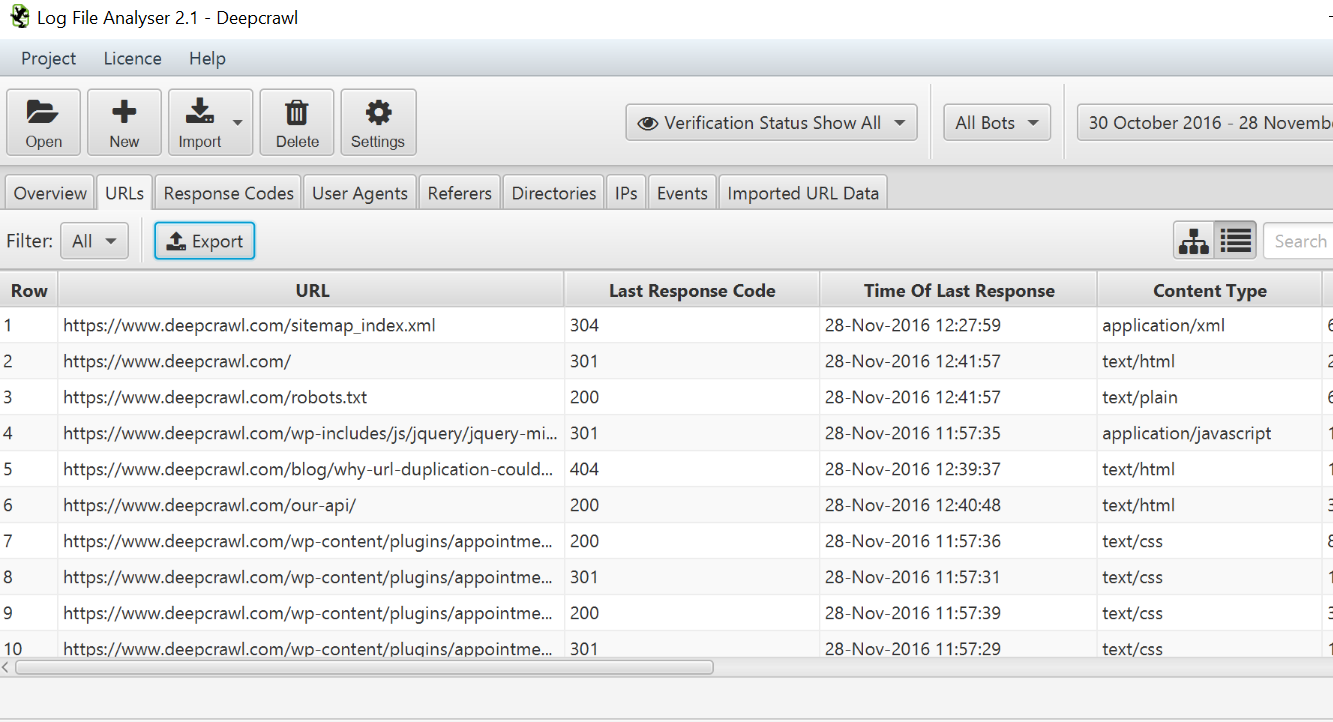Switch to tree view icon
The width and height of the screenshot is (1333, 722).
[x=1194, y=241]
